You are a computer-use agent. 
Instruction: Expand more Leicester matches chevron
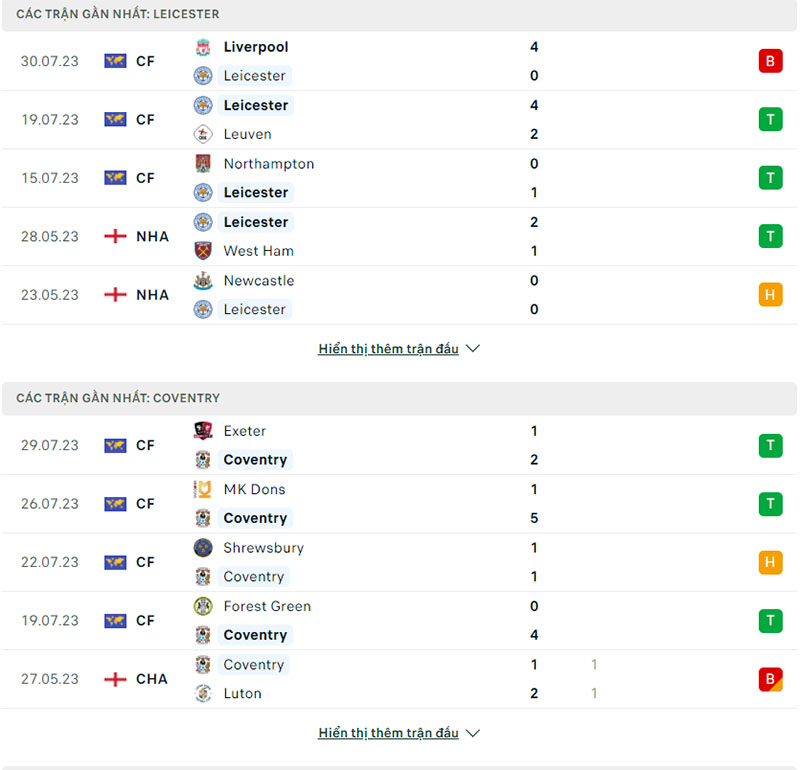(x=473, y=349)
